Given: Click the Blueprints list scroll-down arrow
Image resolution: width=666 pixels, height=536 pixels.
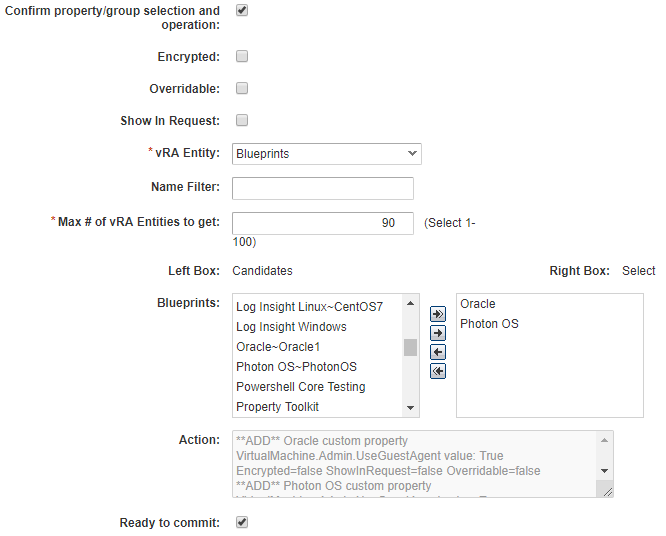Looking at the screenshot, I should 410,408.
